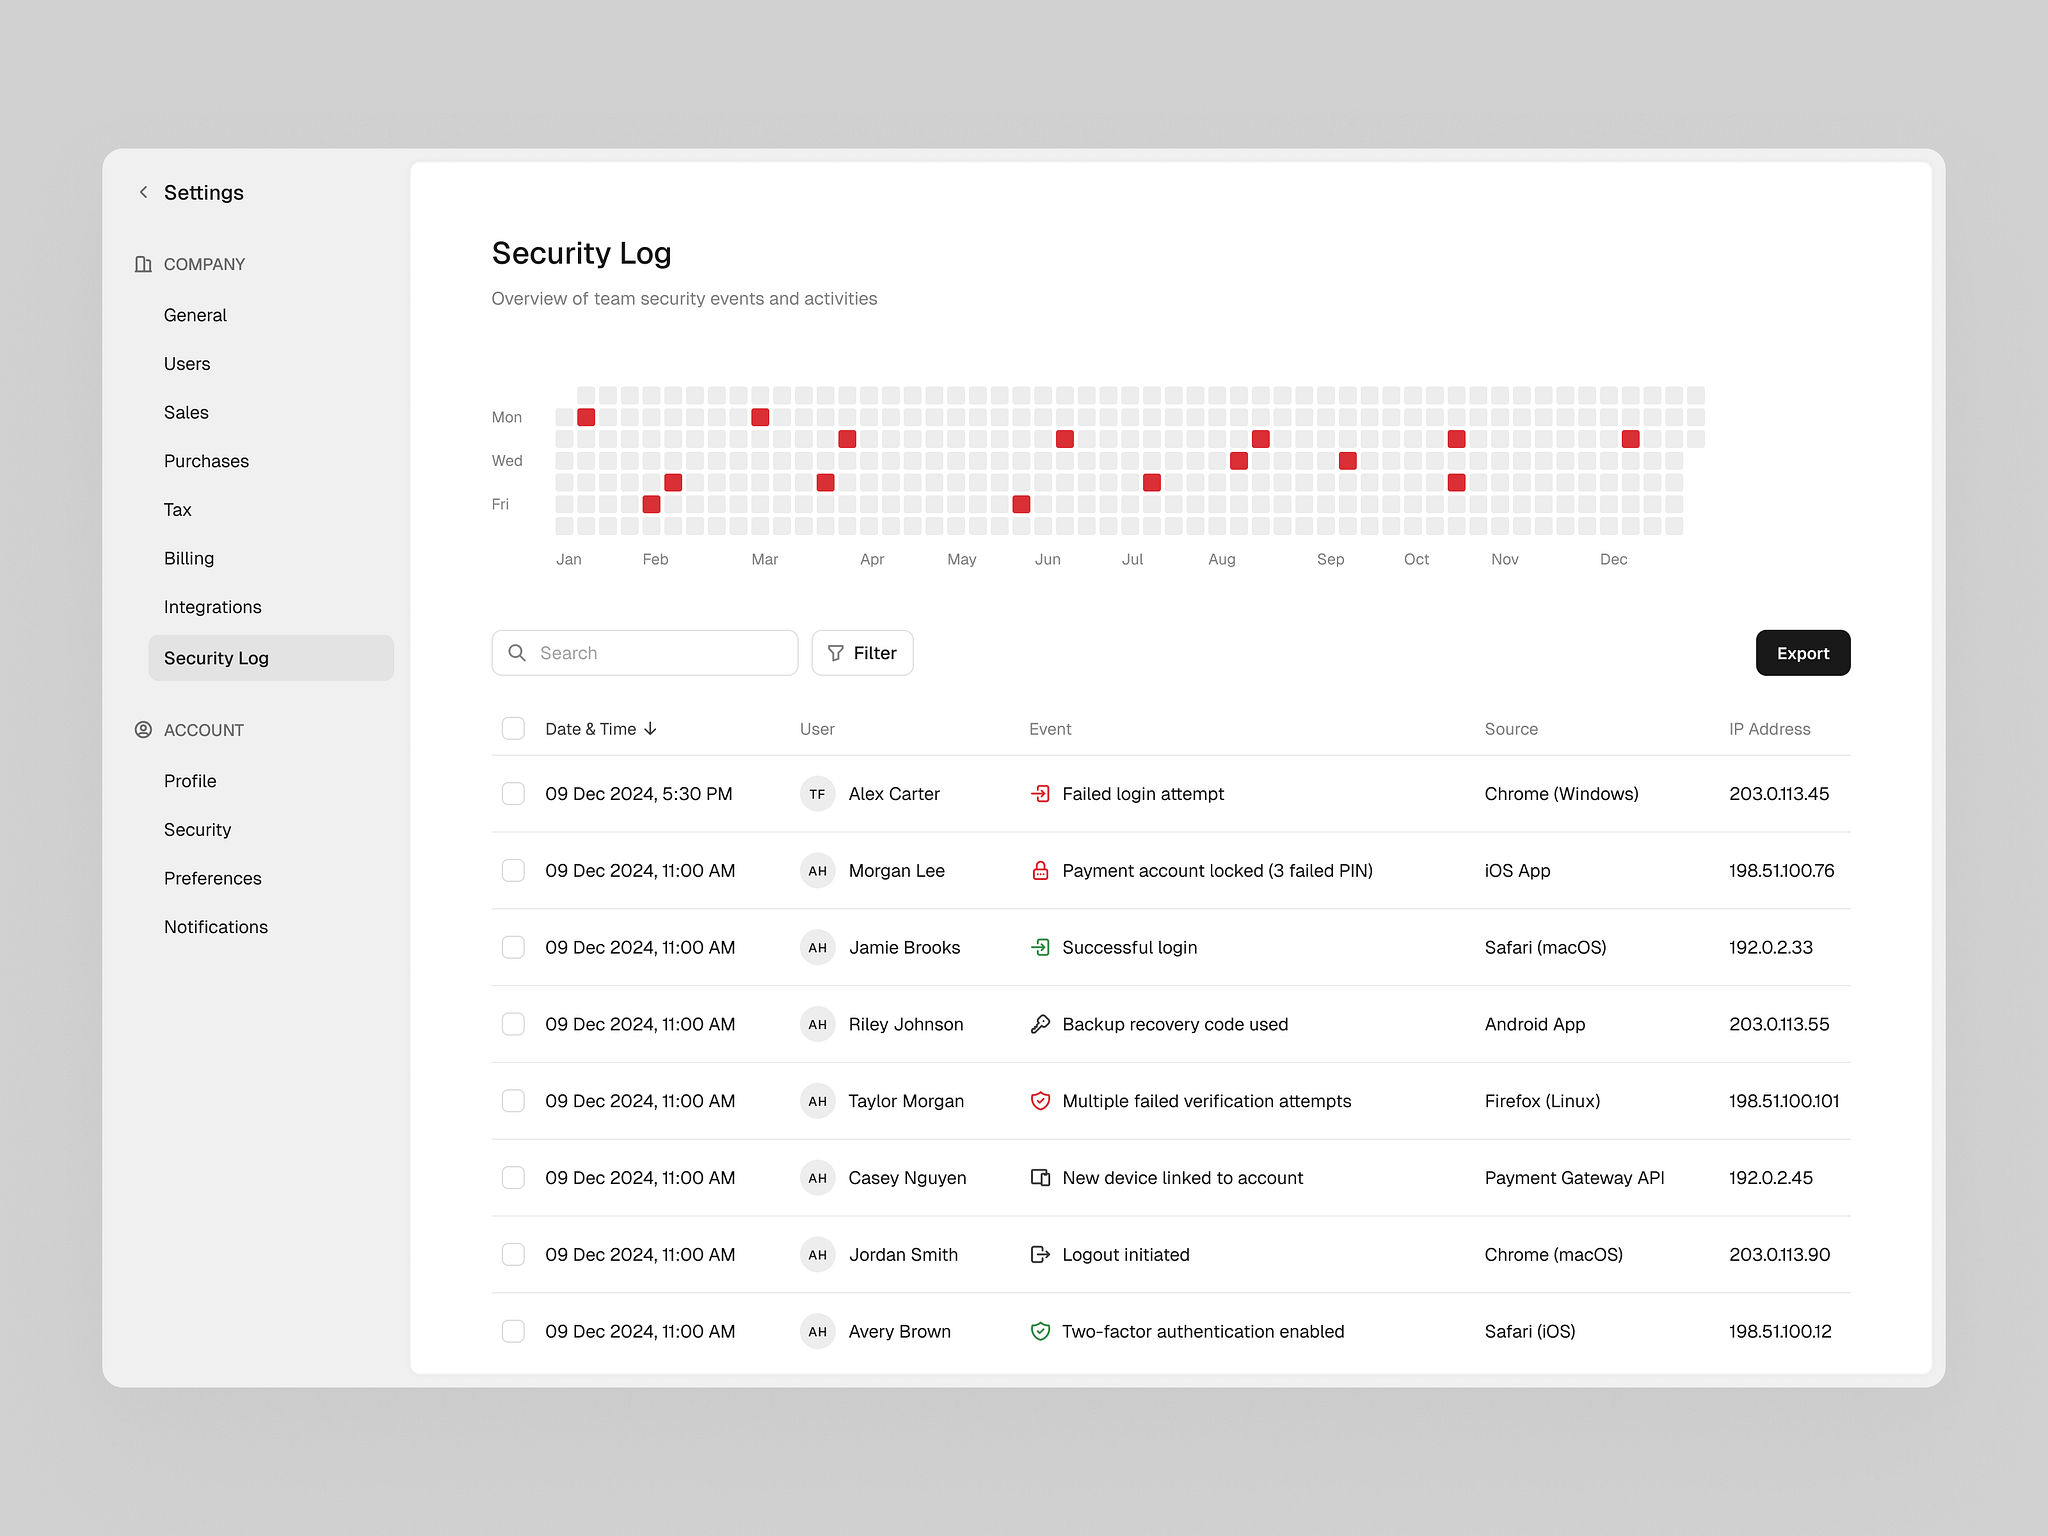Click the search magnifier icon in the search bar

click(x=518, y=652)
